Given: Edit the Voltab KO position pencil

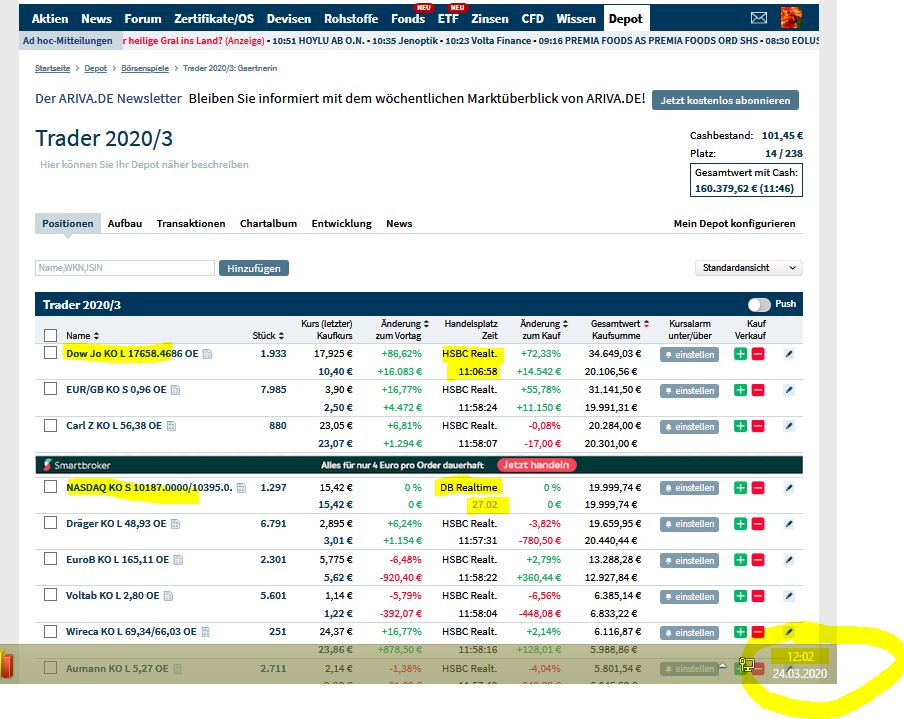Looking at the screenshot, I should click(789, 596).
